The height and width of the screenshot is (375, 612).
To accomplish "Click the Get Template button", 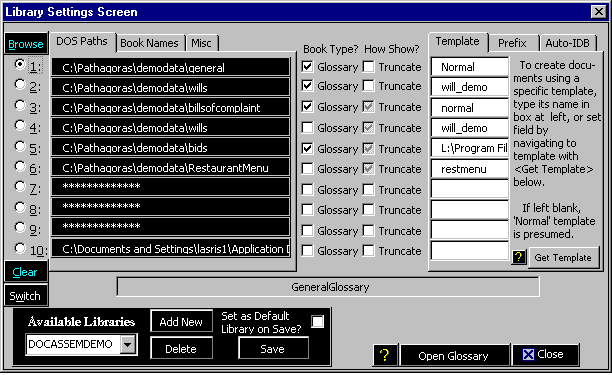I will [x=563, y=258].
